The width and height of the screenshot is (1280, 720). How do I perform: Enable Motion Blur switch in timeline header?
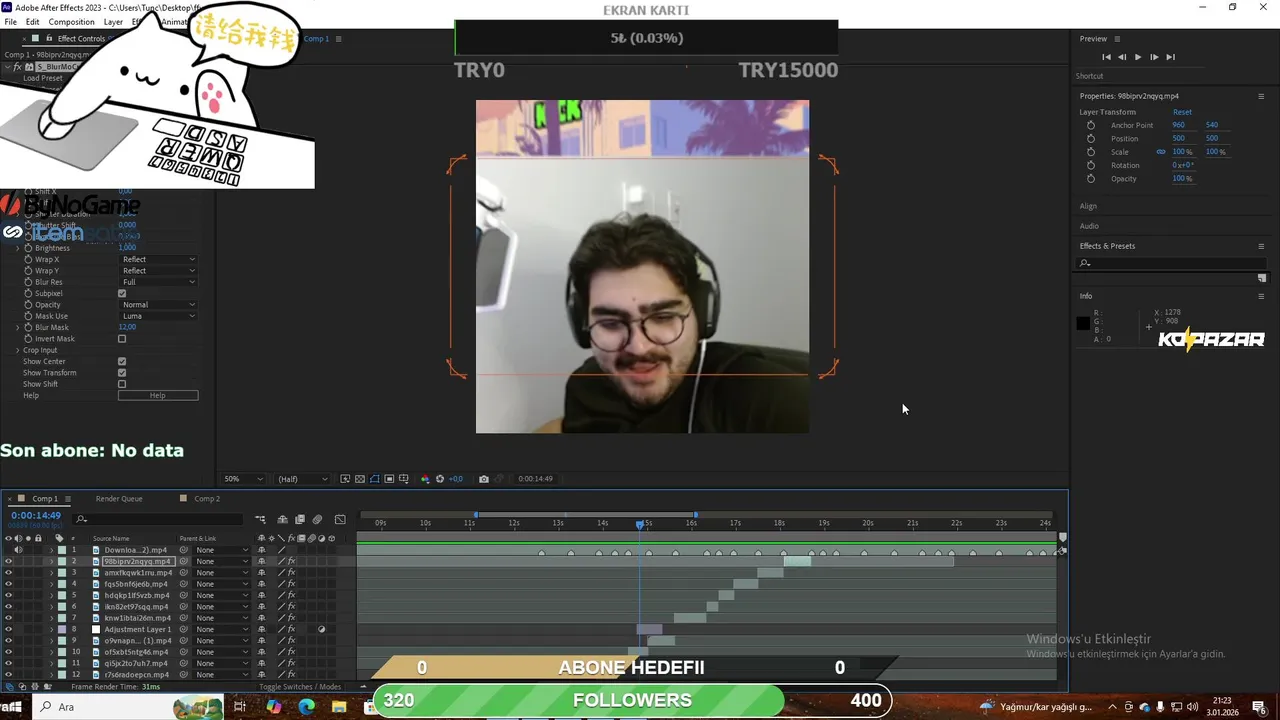pos(317,519)
